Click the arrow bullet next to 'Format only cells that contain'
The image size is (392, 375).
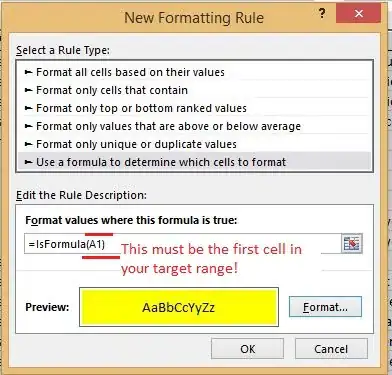pyautogui.click(x=29, y=90)
